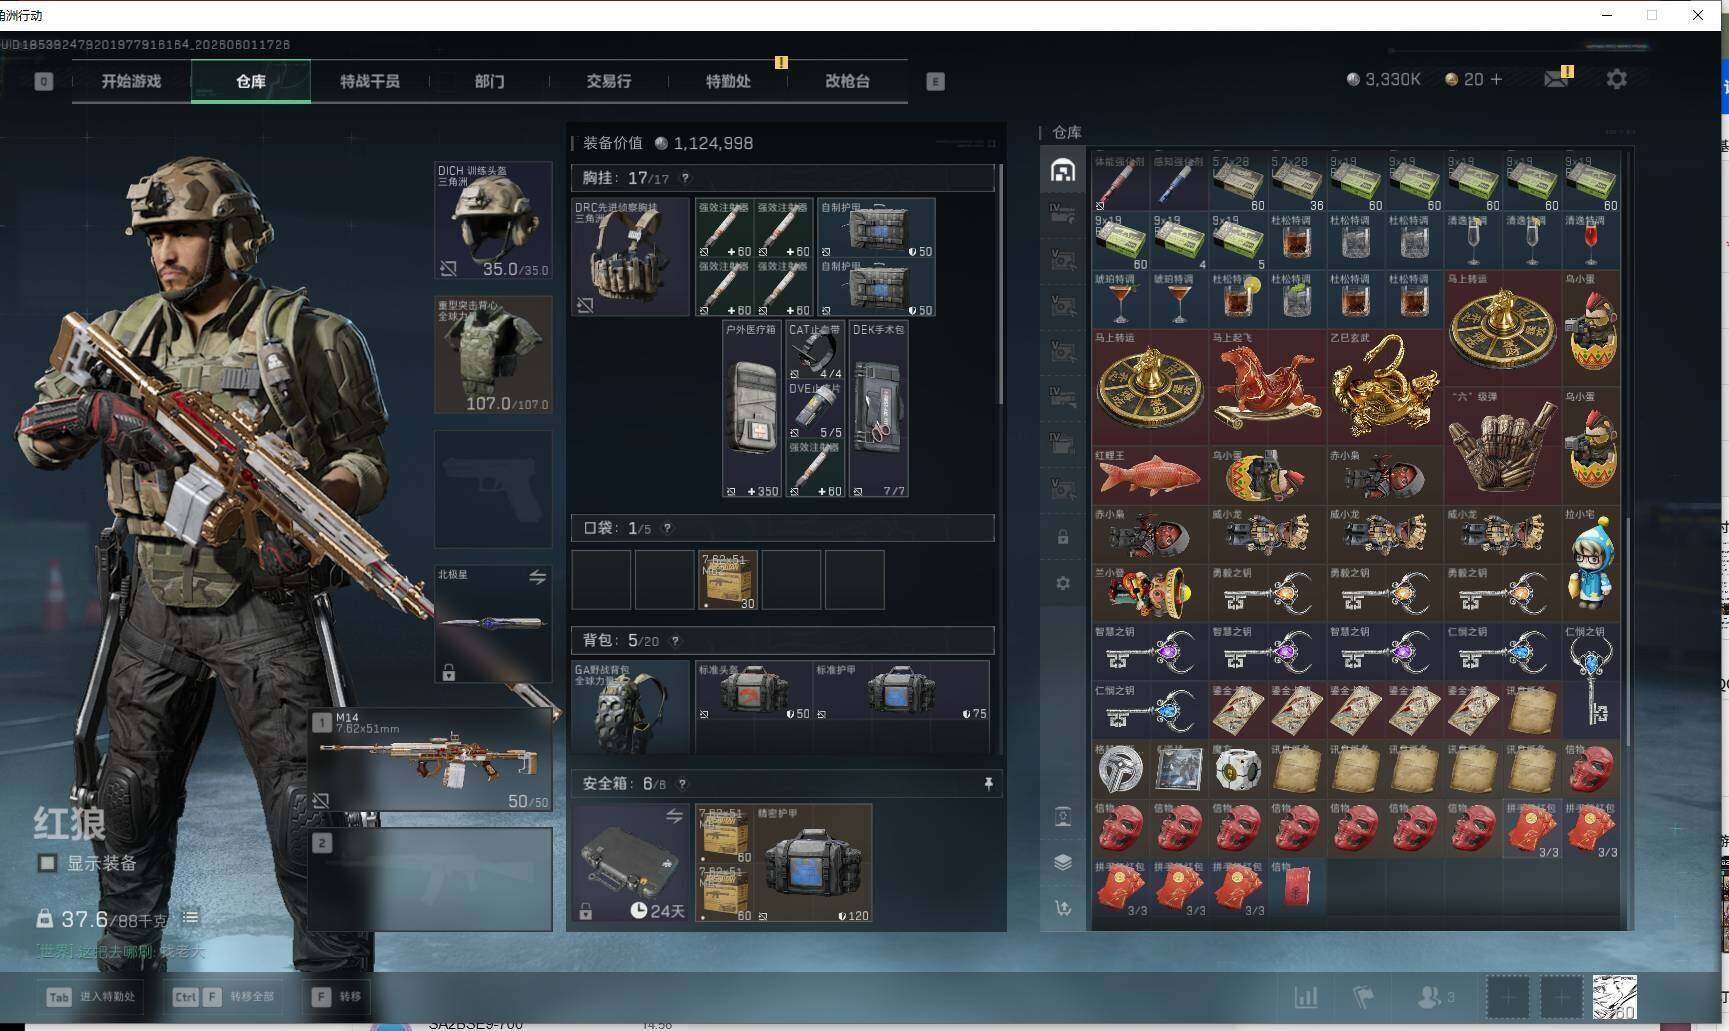Switch to the 开始游戏 tab
Image resolution: width=1729 pixels, height=1031 pixels.
point(131,81)
